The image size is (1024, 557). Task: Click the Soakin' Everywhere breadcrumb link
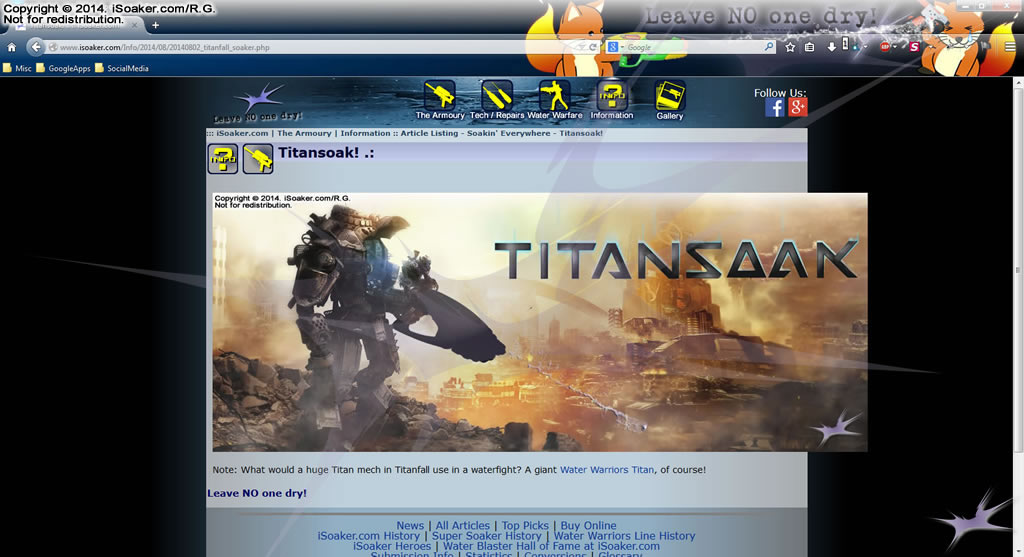509,133
